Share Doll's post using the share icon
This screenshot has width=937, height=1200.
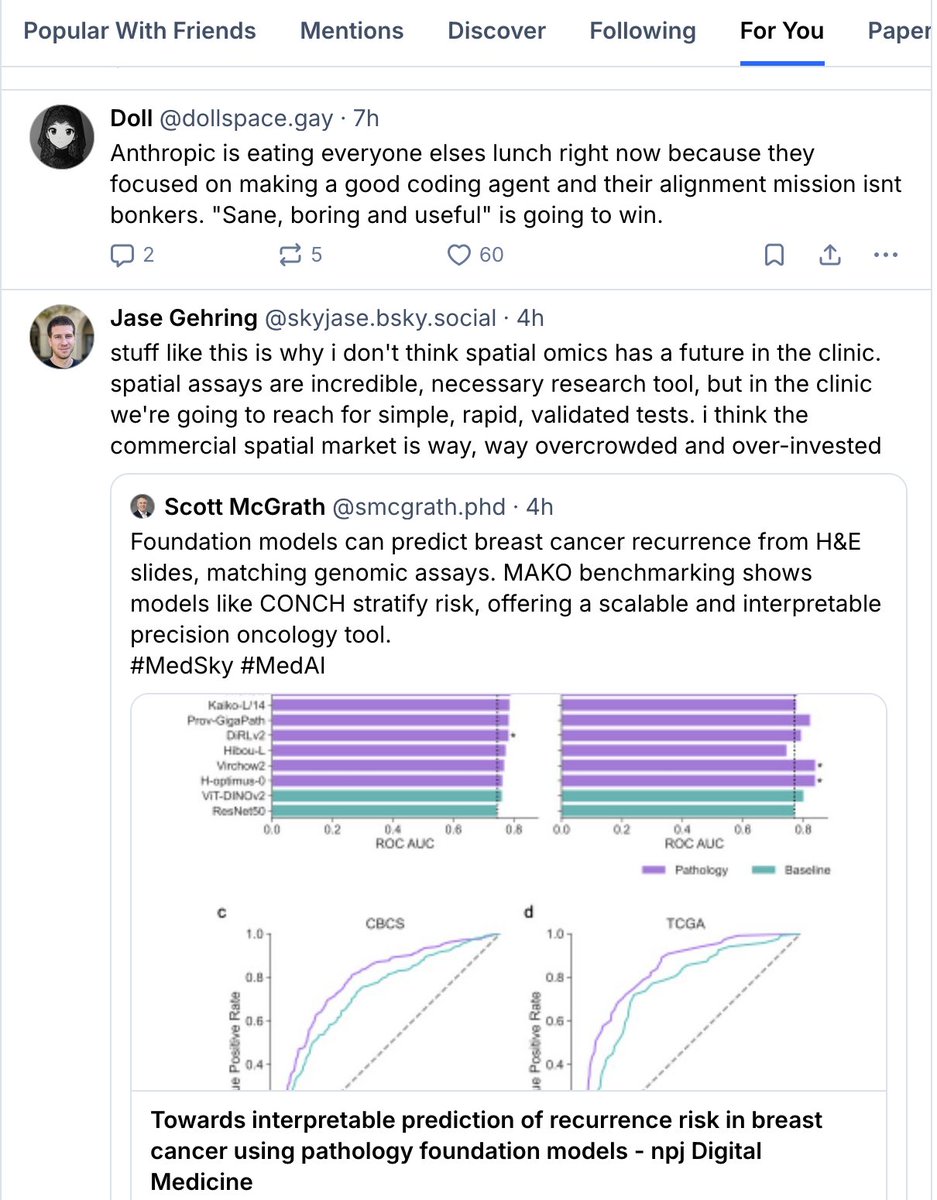pos(830,256)
